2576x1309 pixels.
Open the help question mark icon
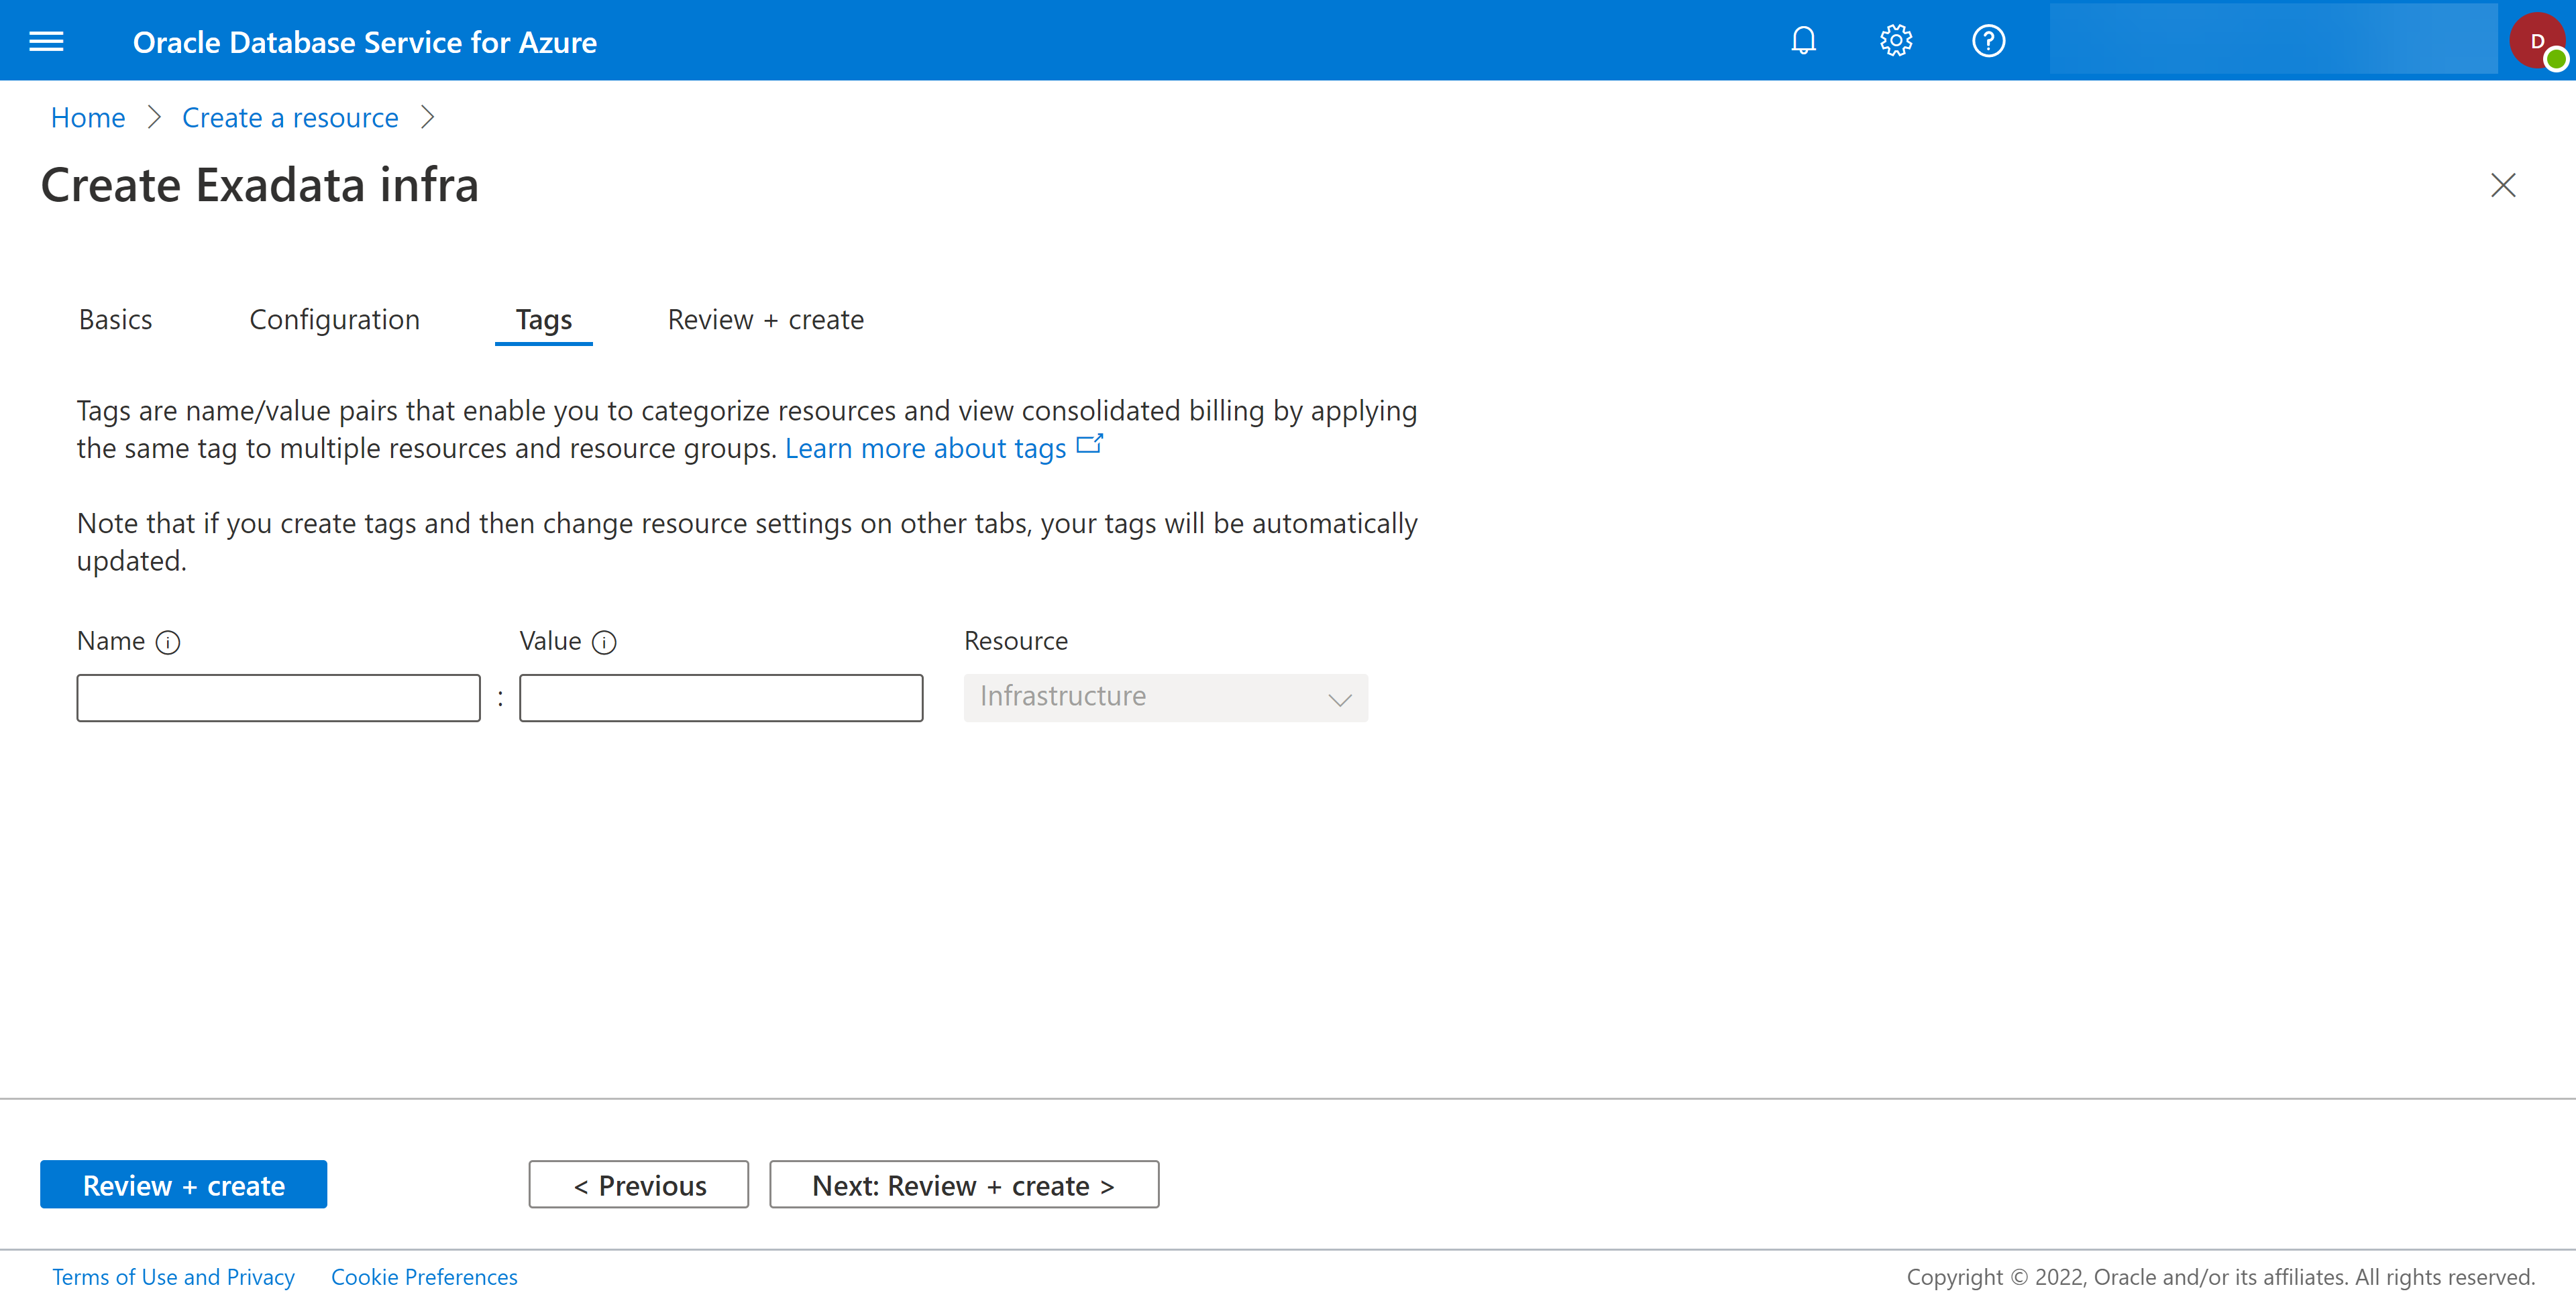[x=1988, y=41]
